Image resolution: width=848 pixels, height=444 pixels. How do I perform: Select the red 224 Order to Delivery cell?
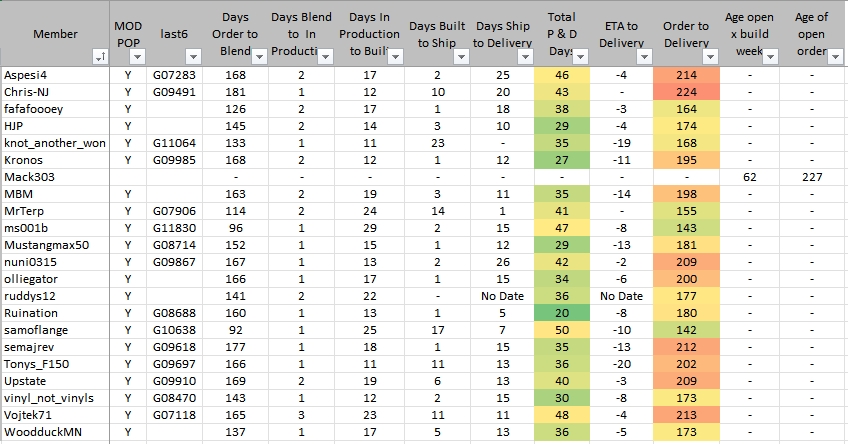tap(686, 93)
